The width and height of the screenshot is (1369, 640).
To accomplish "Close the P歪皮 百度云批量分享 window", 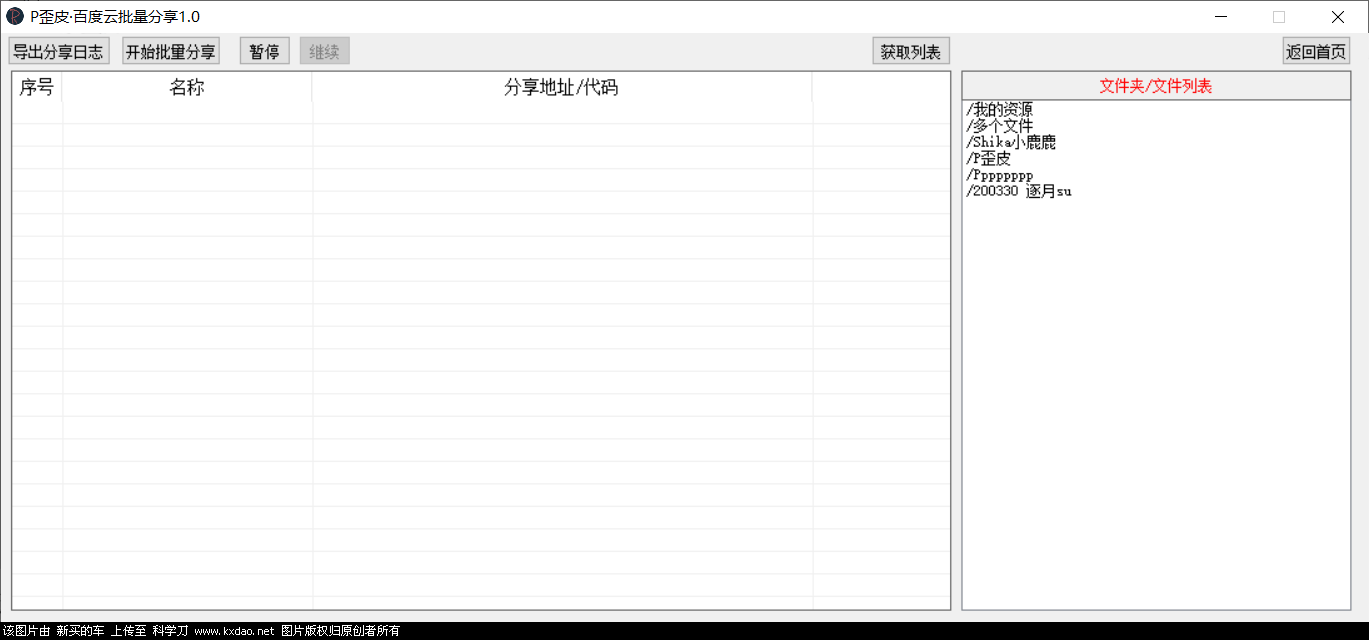I will (x=1338, y=16).
